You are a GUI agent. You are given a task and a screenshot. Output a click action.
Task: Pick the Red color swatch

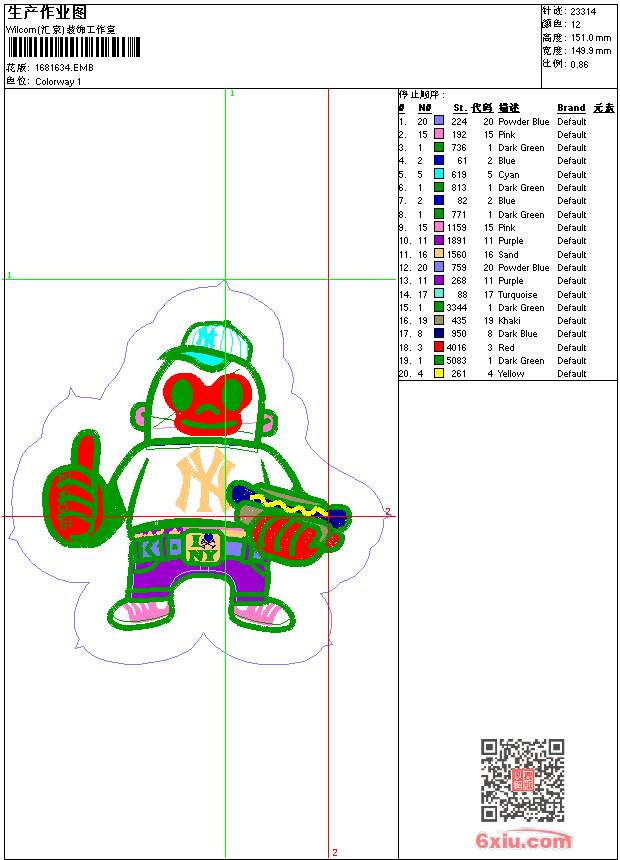click(x=439, y=347)
